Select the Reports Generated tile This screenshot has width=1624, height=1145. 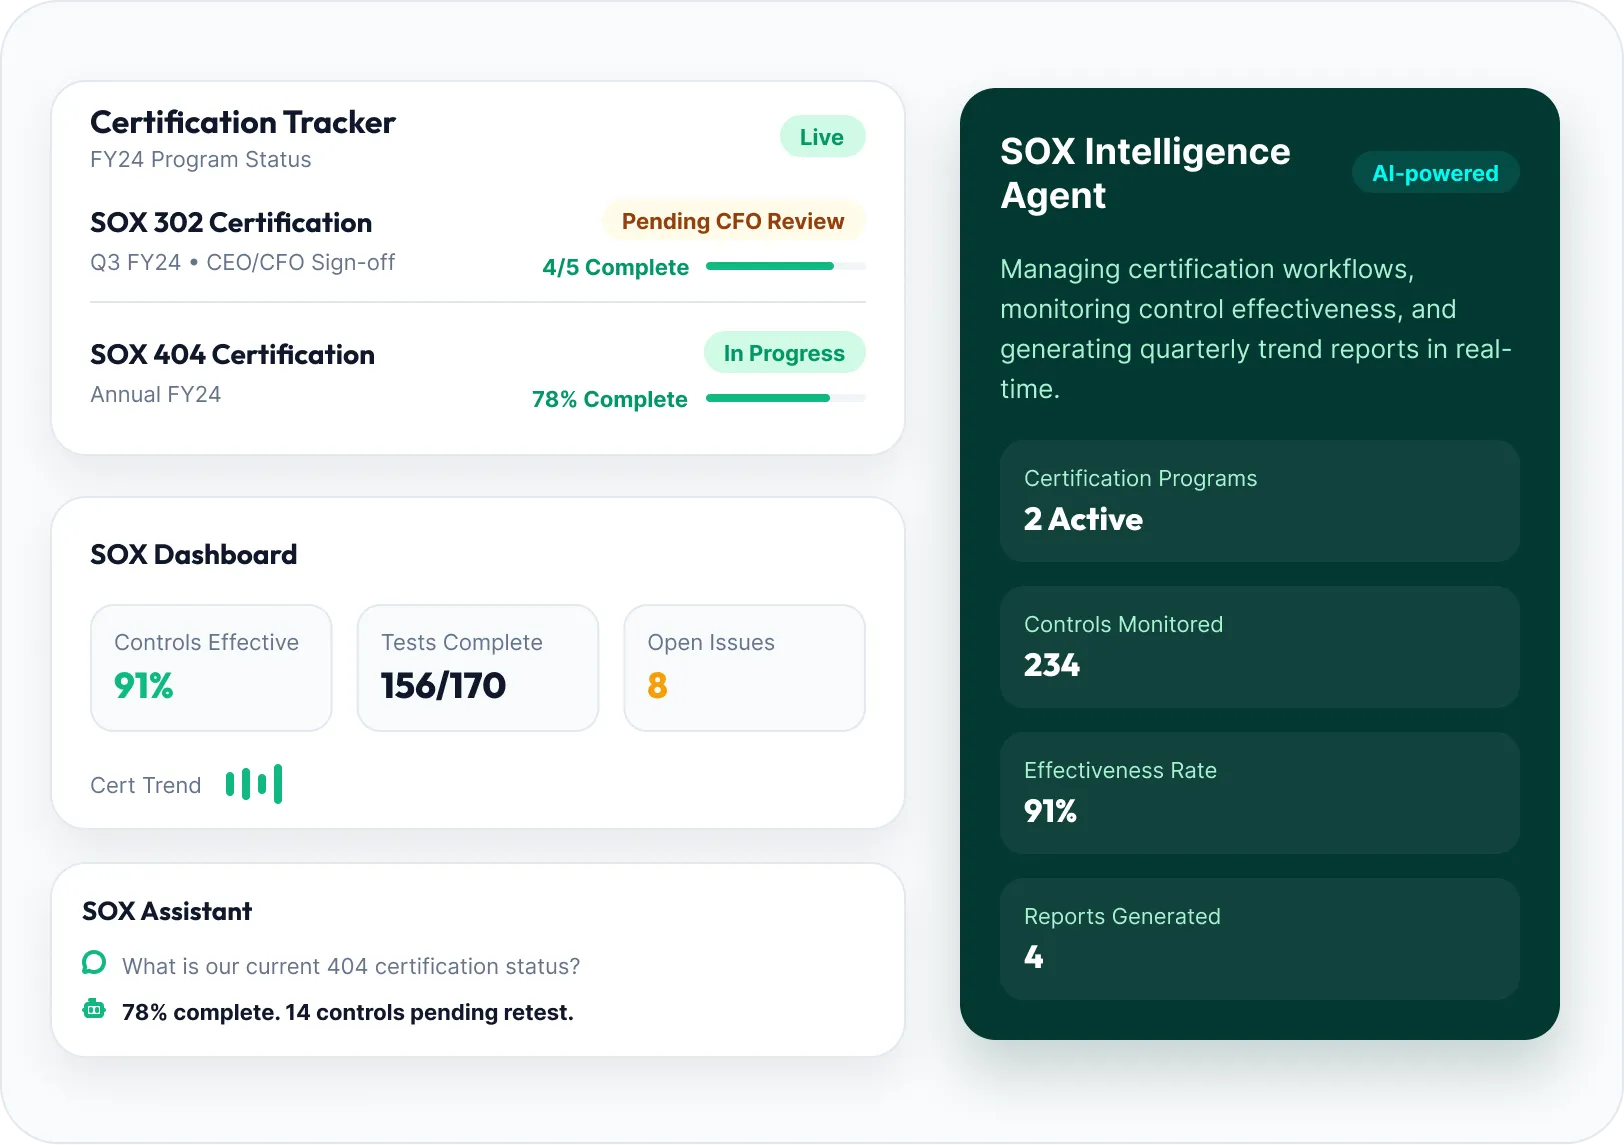pos(1259,939)
